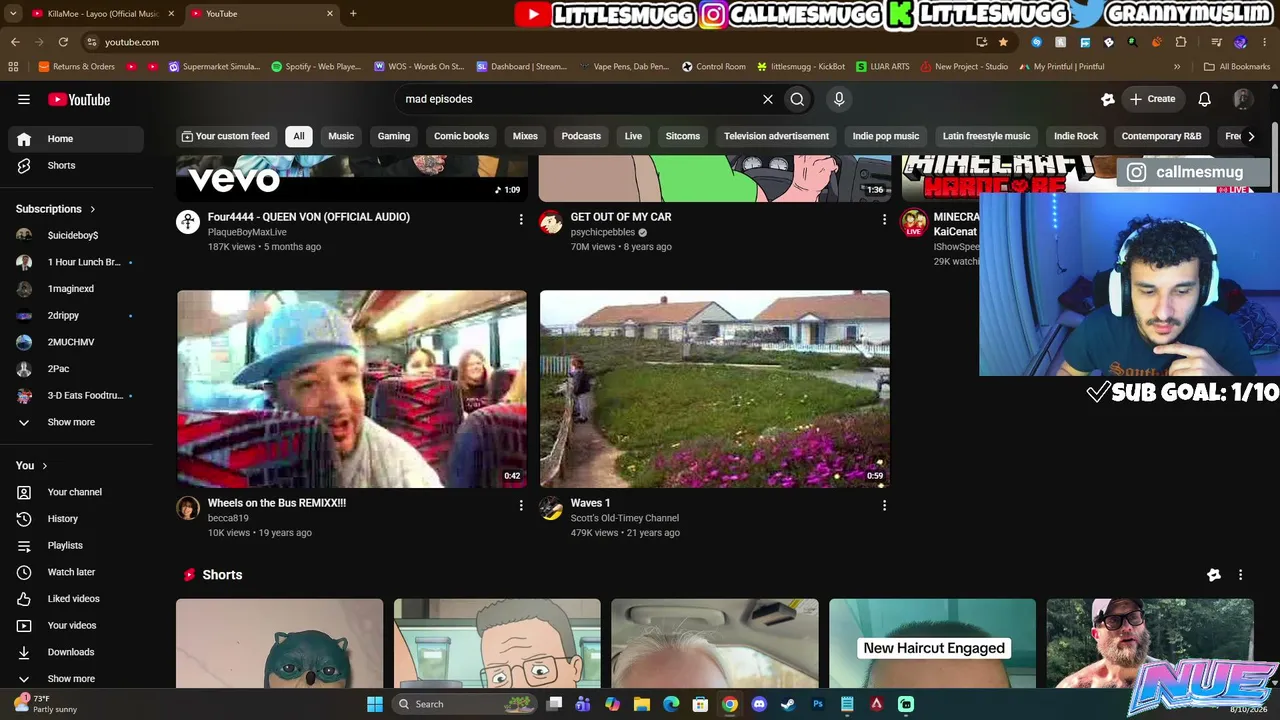This screenshot has width=1280, height=720.
Task: Click the PlaqueBoyMaxLive channel avatar
Action: tap(188, 222)
